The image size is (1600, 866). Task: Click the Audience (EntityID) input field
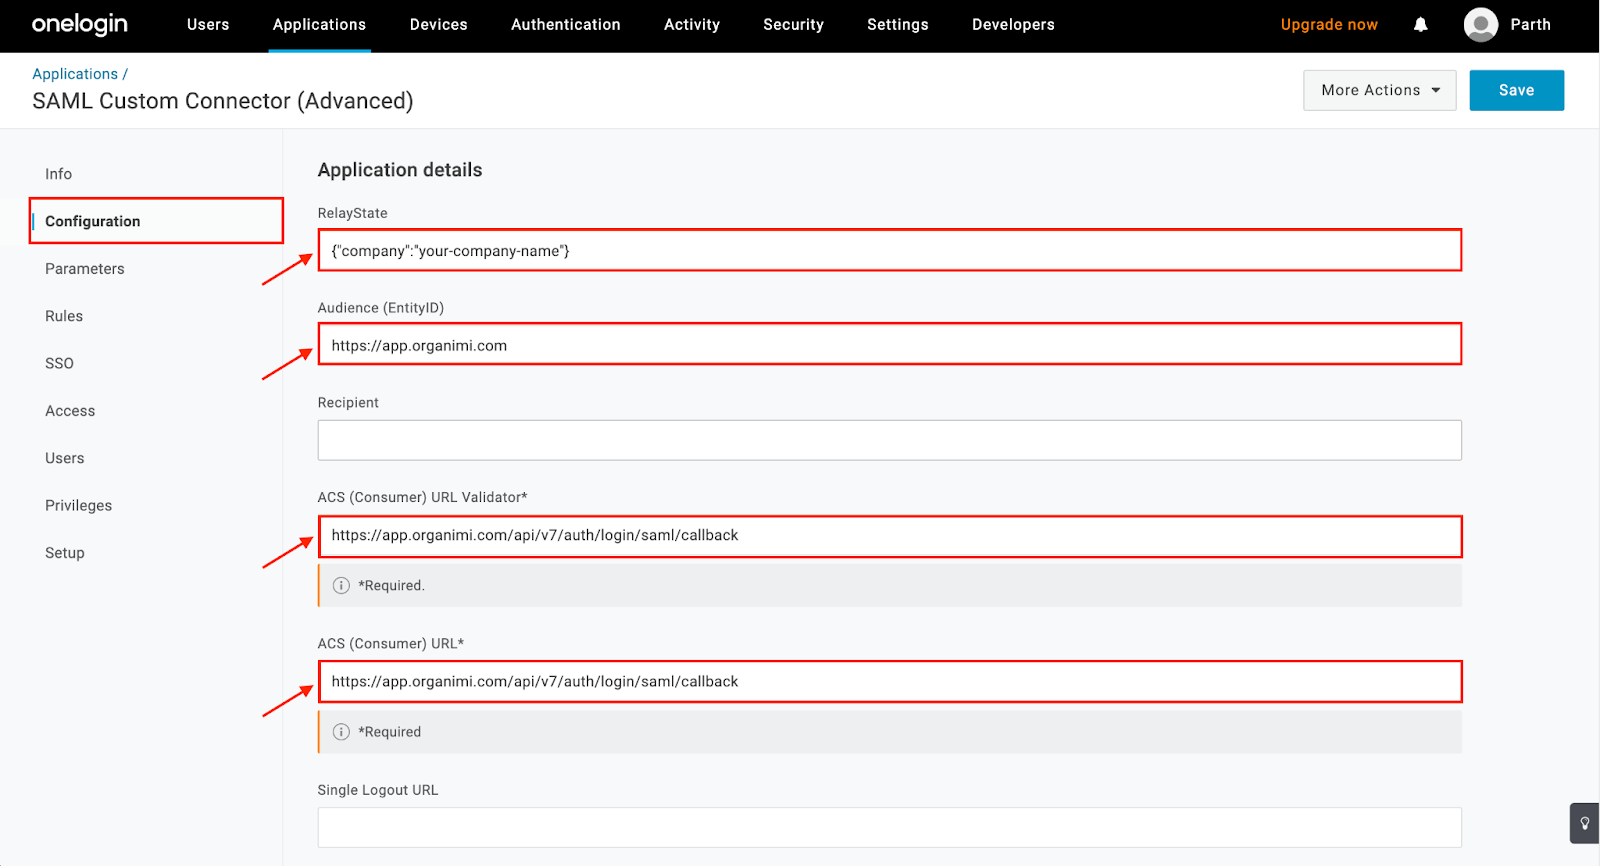[x=890, y=345]
